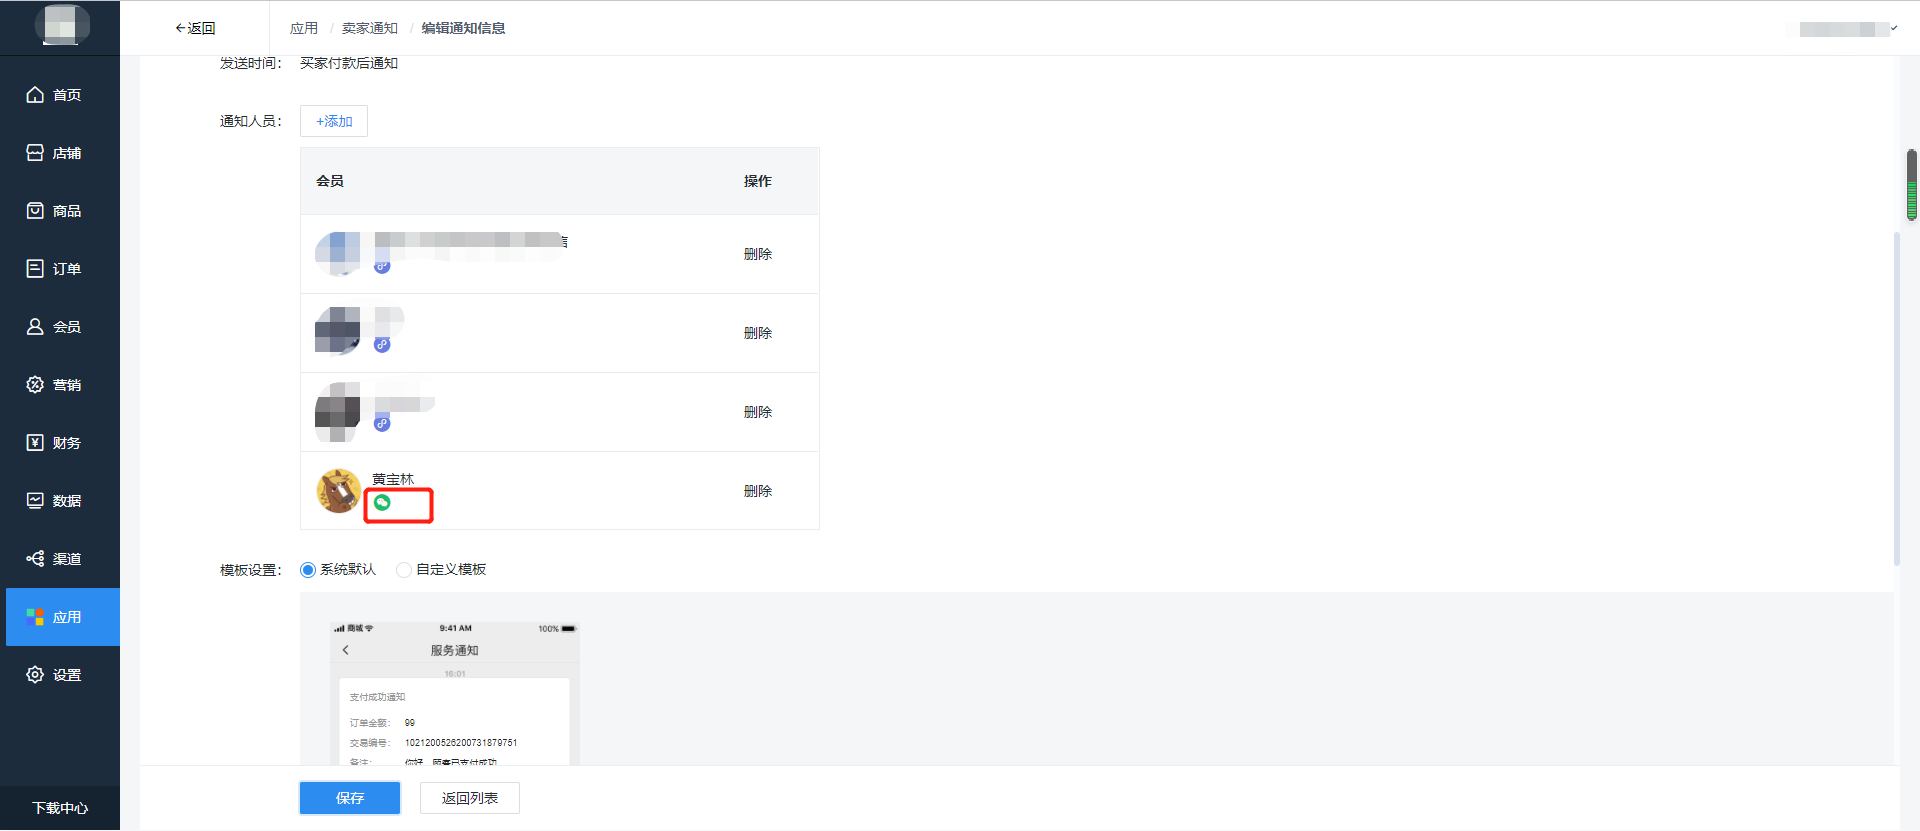1920x831 pixels.
Task: Open the 数据 data menu item
Action: click(66, 501)
